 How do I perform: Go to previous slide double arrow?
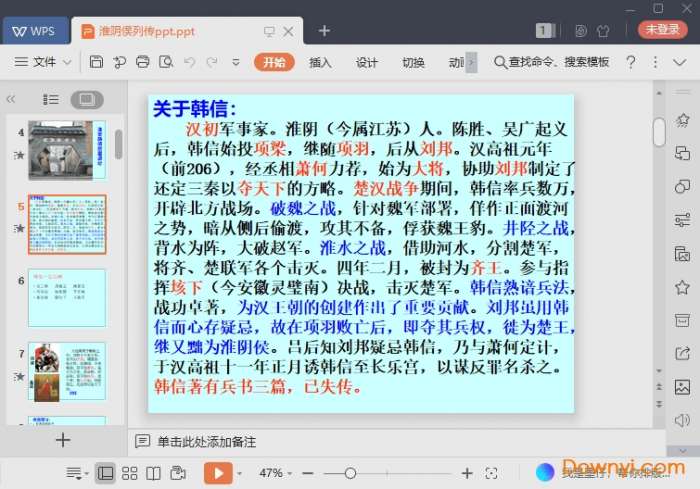point(659,387)
